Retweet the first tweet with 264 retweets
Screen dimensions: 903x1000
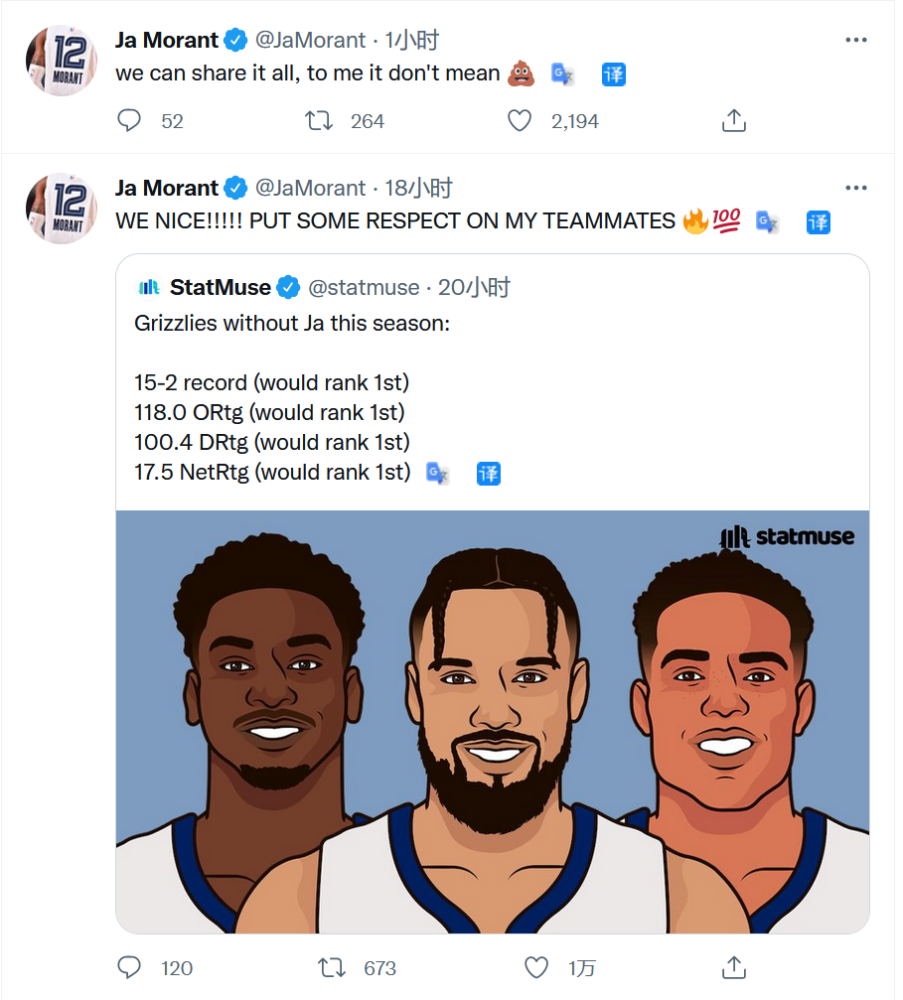318,121
